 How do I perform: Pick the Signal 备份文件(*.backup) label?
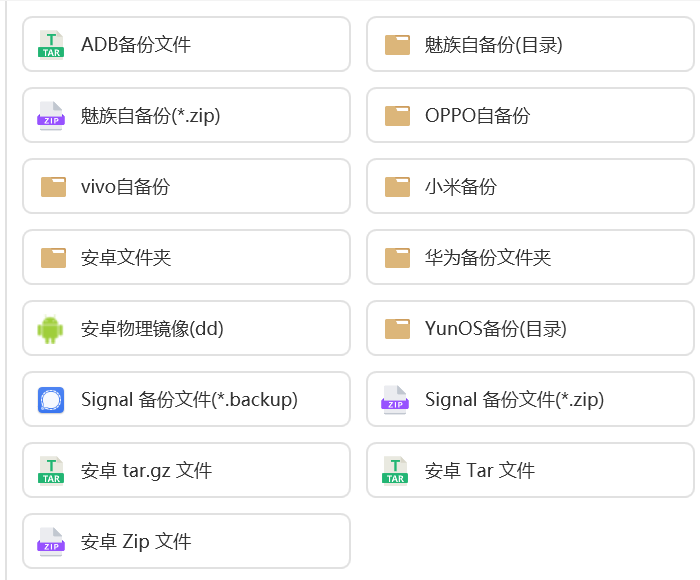pyautogui.click(x=189, y=400)
